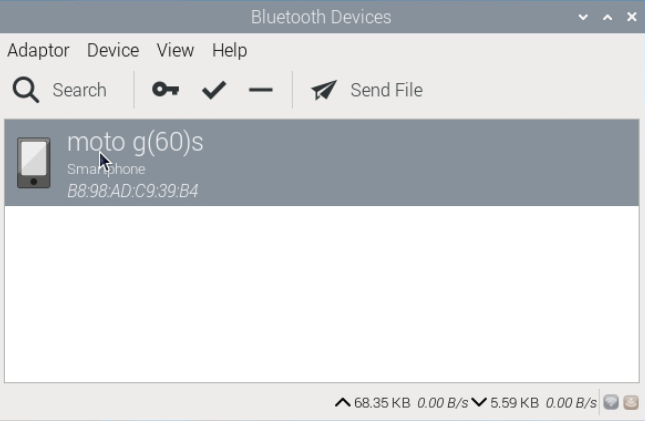Remove device using the minus icon
Screen dimensions: 645x421
click(261, 90)
